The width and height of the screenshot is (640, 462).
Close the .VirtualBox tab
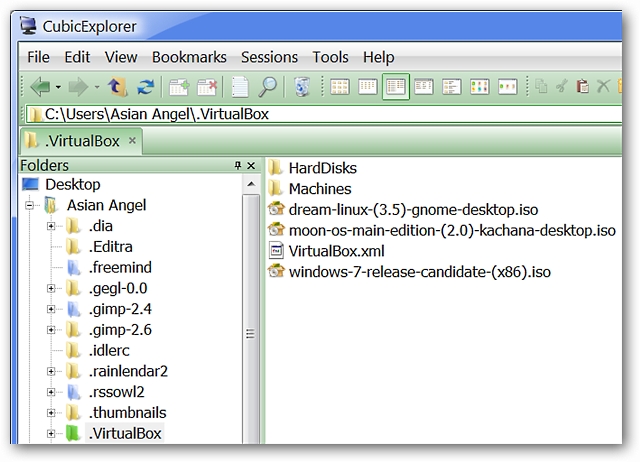[132, 140]
